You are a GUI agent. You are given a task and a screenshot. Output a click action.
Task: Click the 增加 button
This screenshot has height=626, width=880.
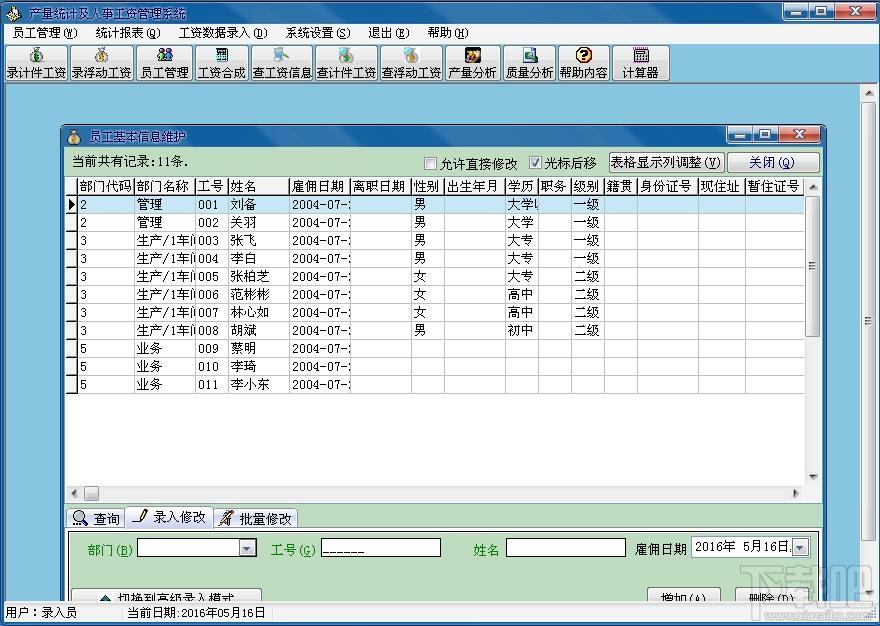point(683,595)
